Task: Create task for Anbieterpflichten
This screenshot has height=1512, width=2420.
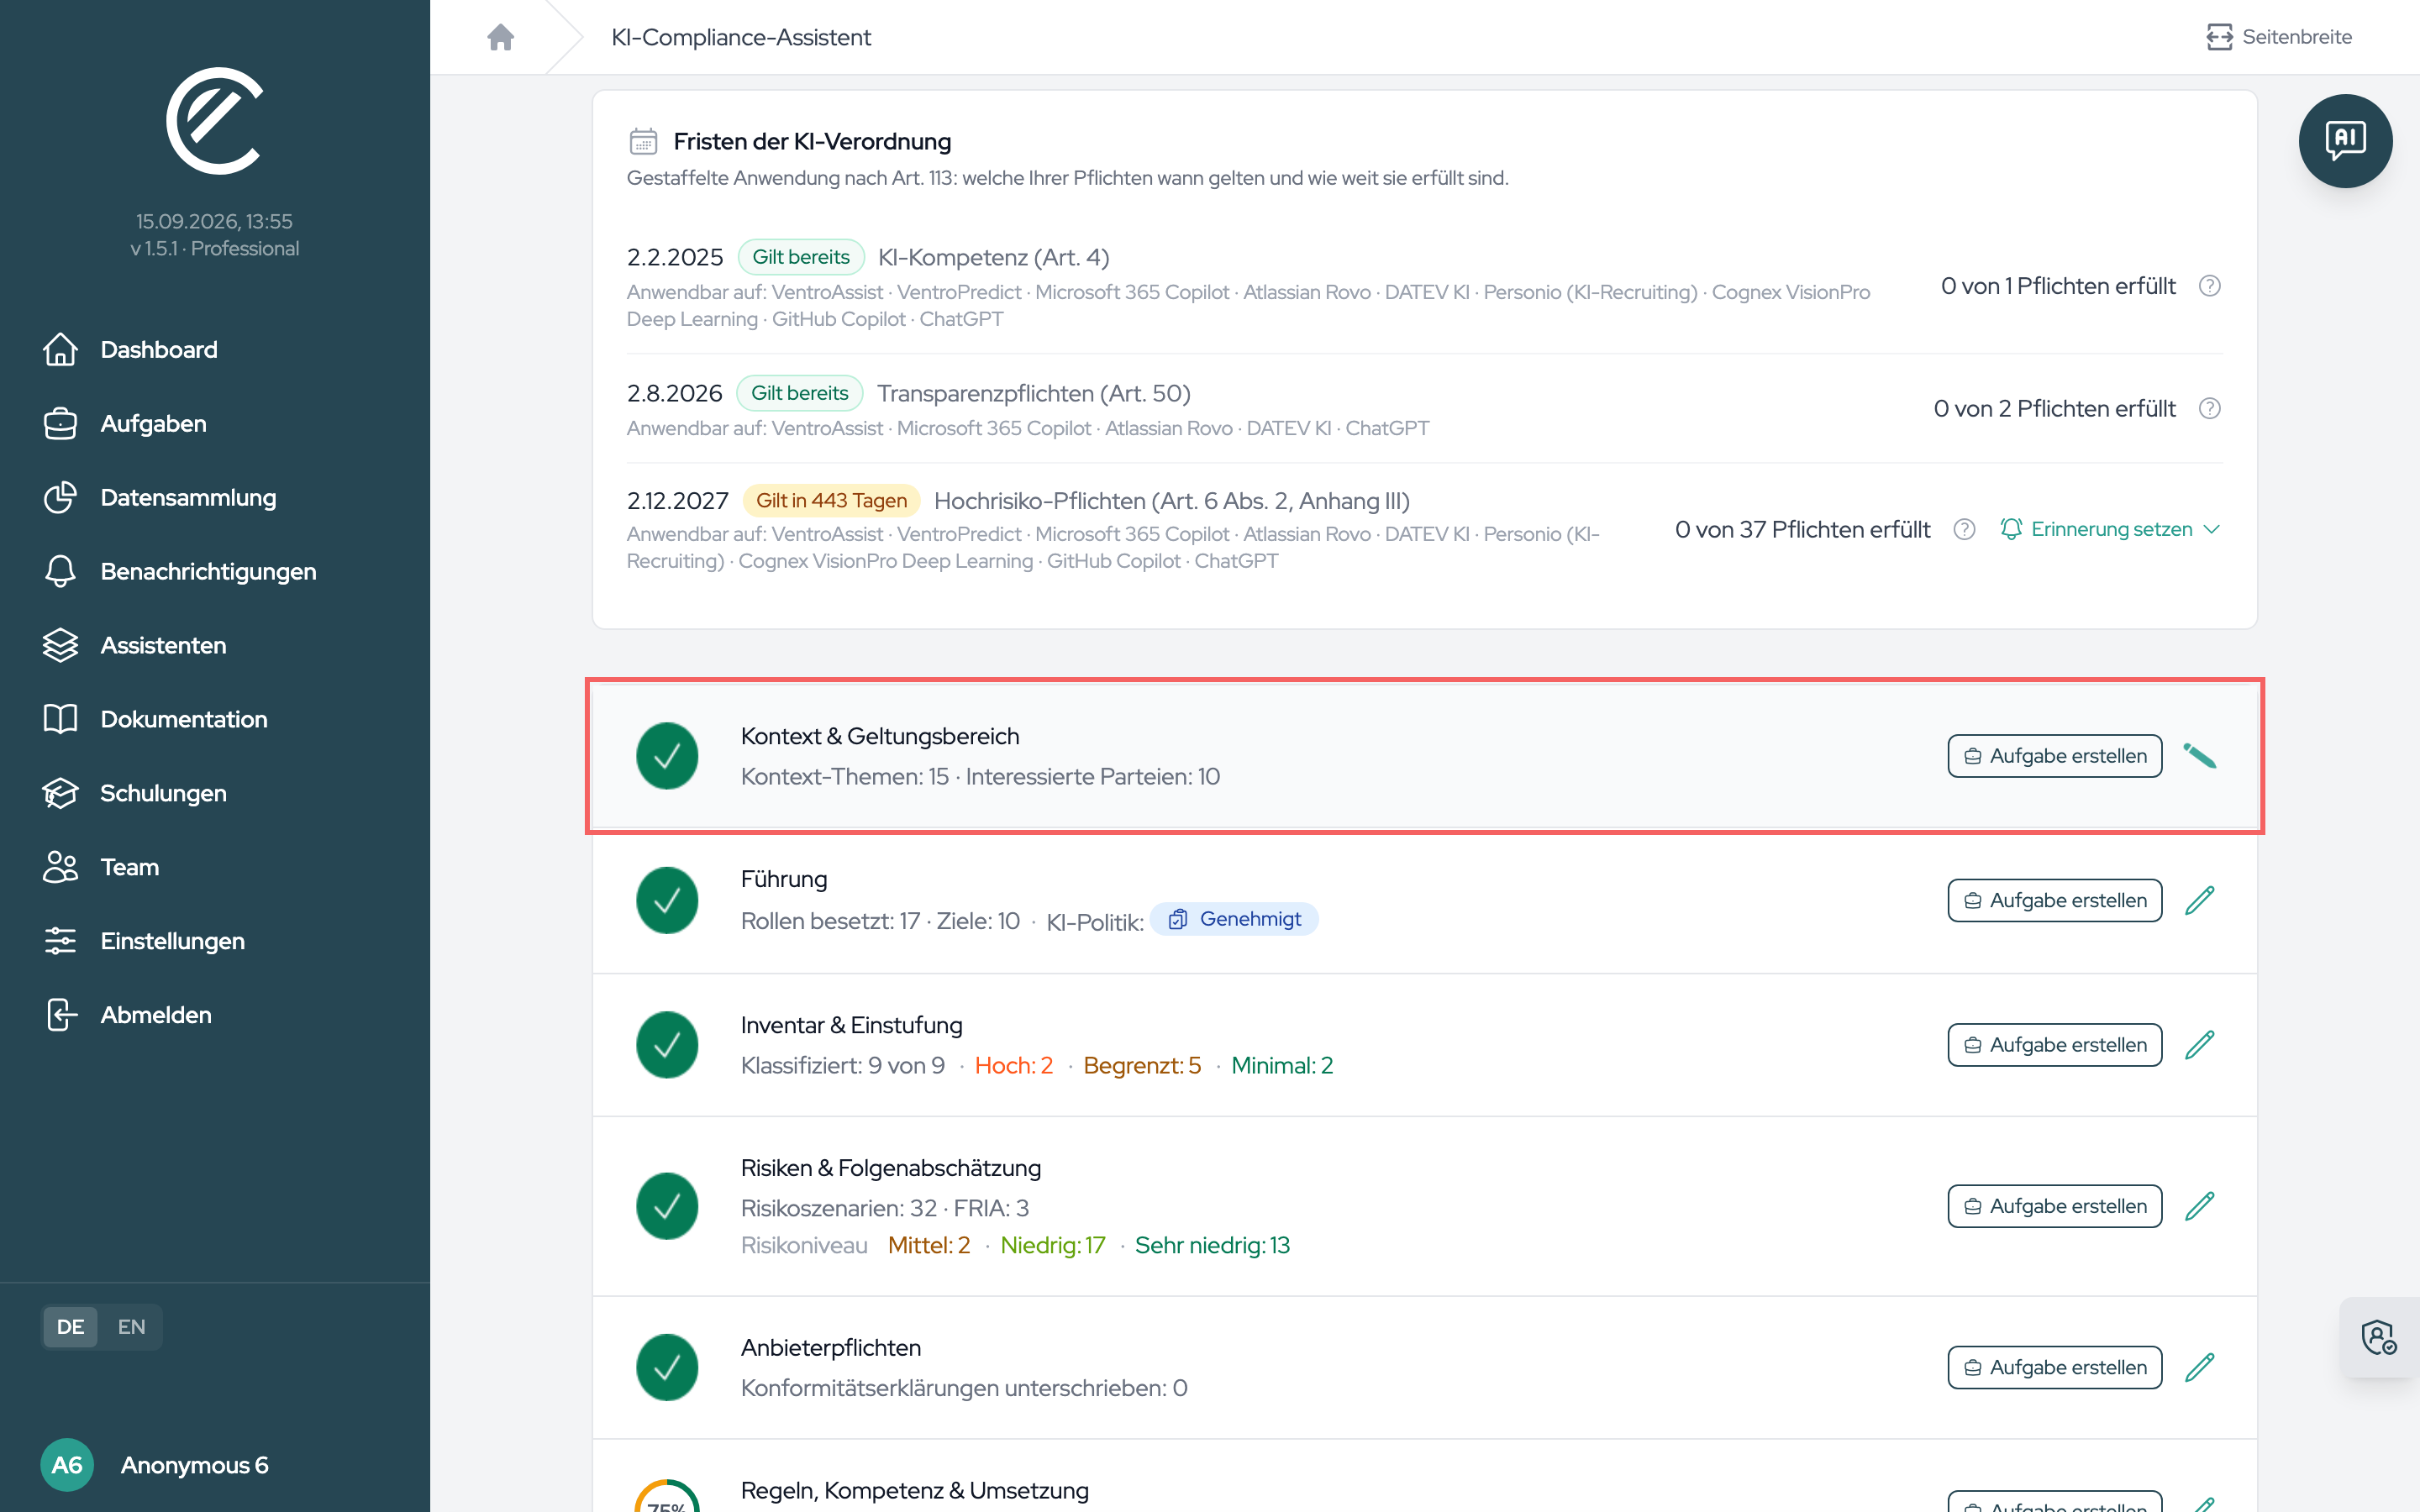Action: pos(2054,1367)
